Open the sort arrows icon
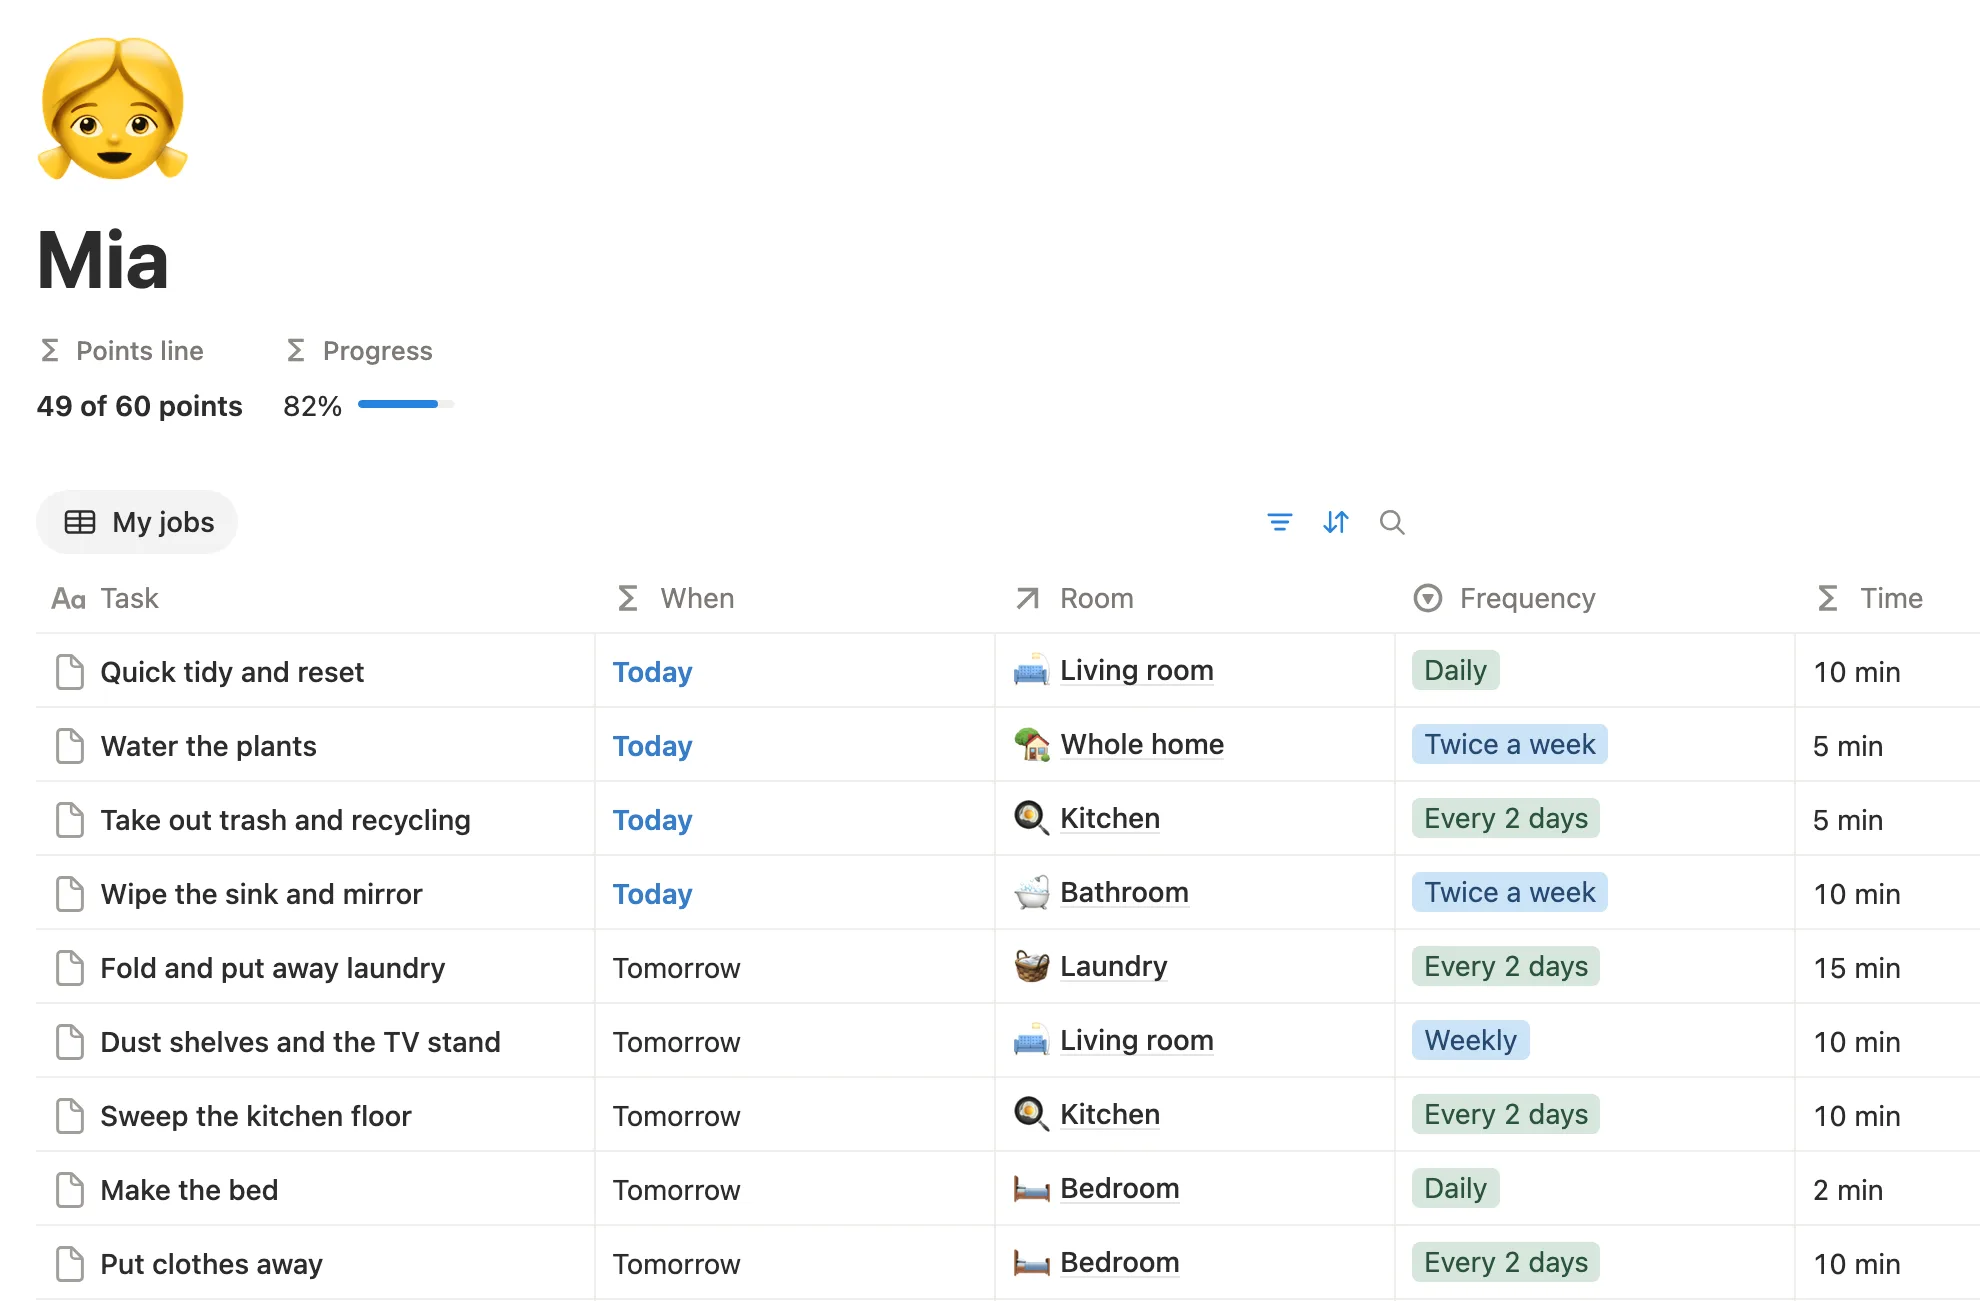The width and height of the screenshot is (1980, 1301). point(1336,522)
